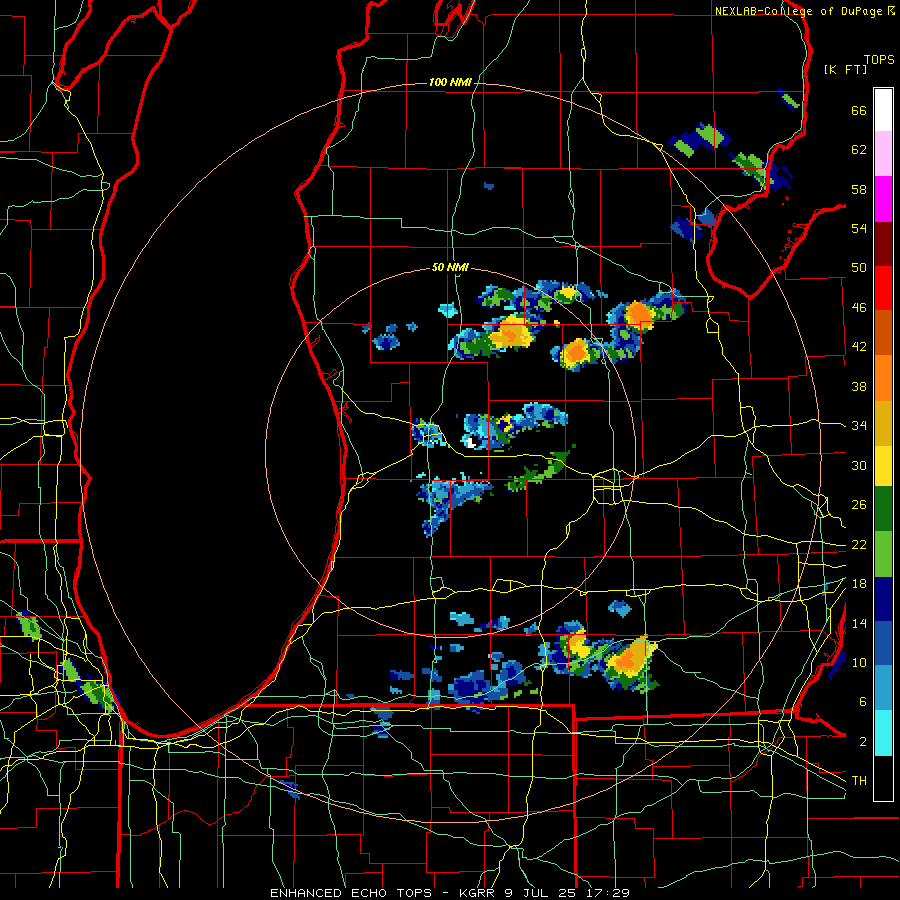Select the 50 legend value
Image resolution: width=900 pixels, height=900 pixels.
[859, 268]
